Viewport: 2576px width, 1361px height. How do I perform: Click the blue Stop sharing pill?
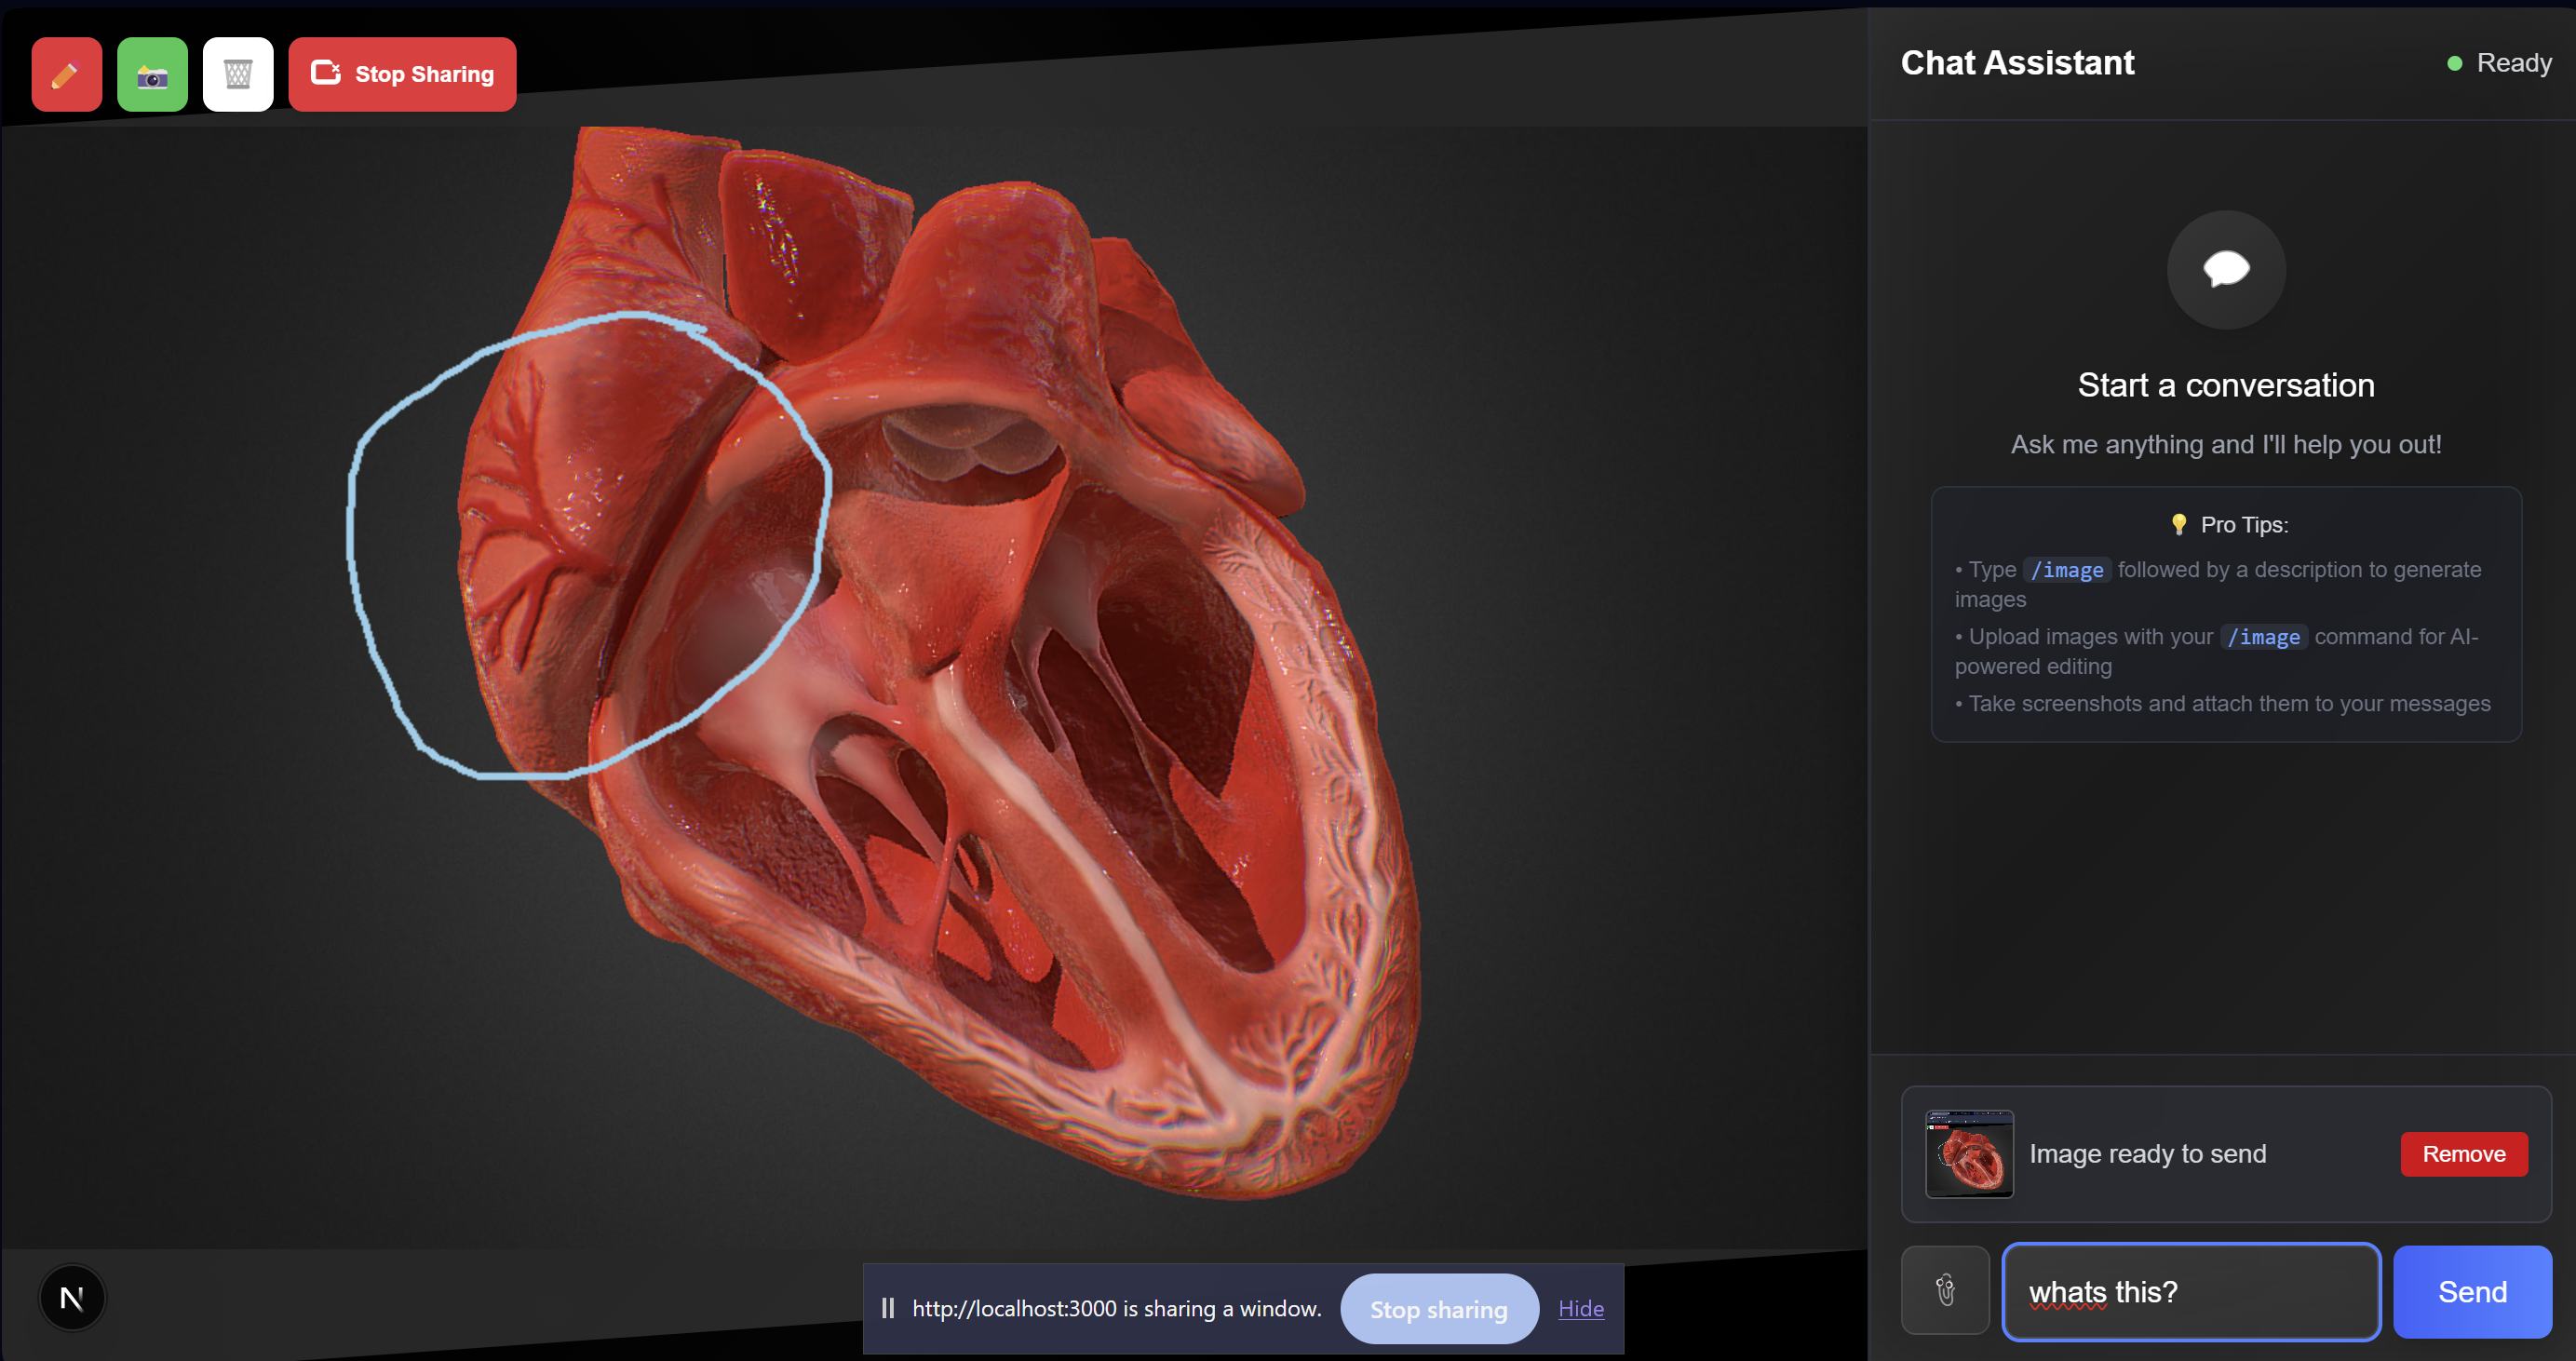[1438, 1308]
